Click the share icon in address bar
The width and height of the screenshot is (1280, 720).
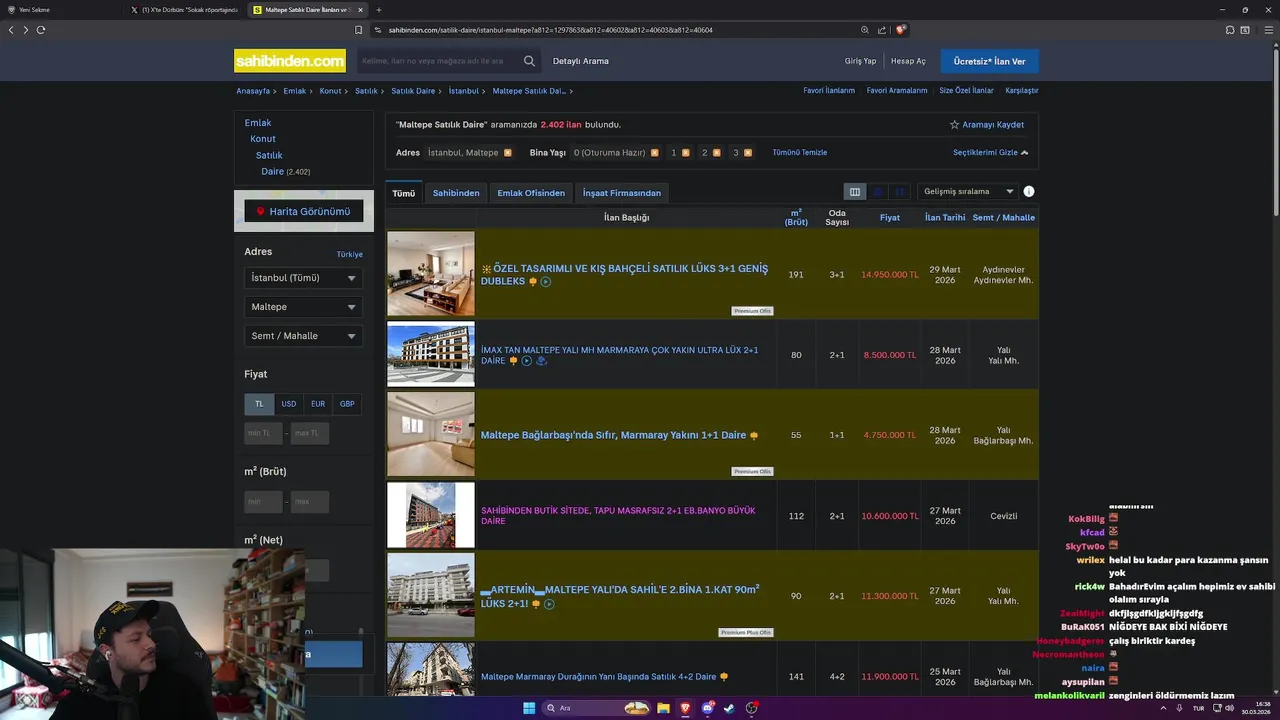882,30
